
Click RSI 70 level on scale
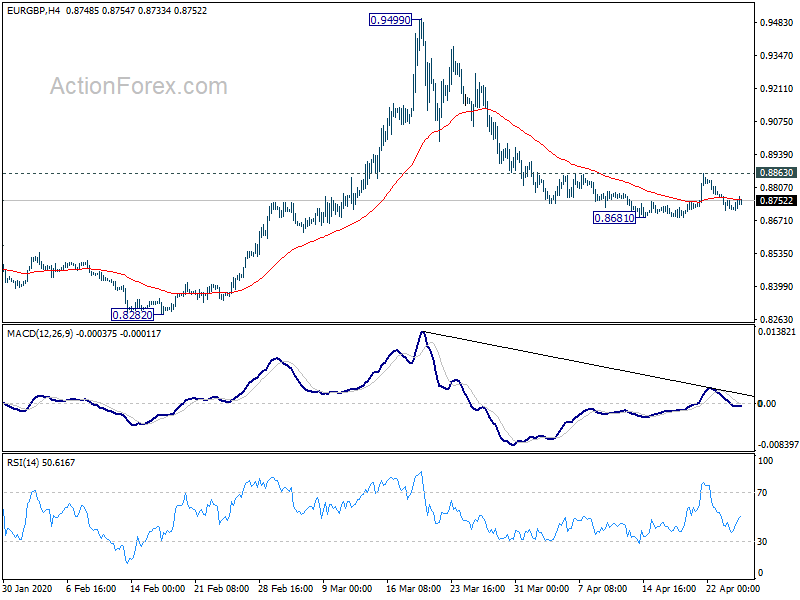(x=762, y=493)
